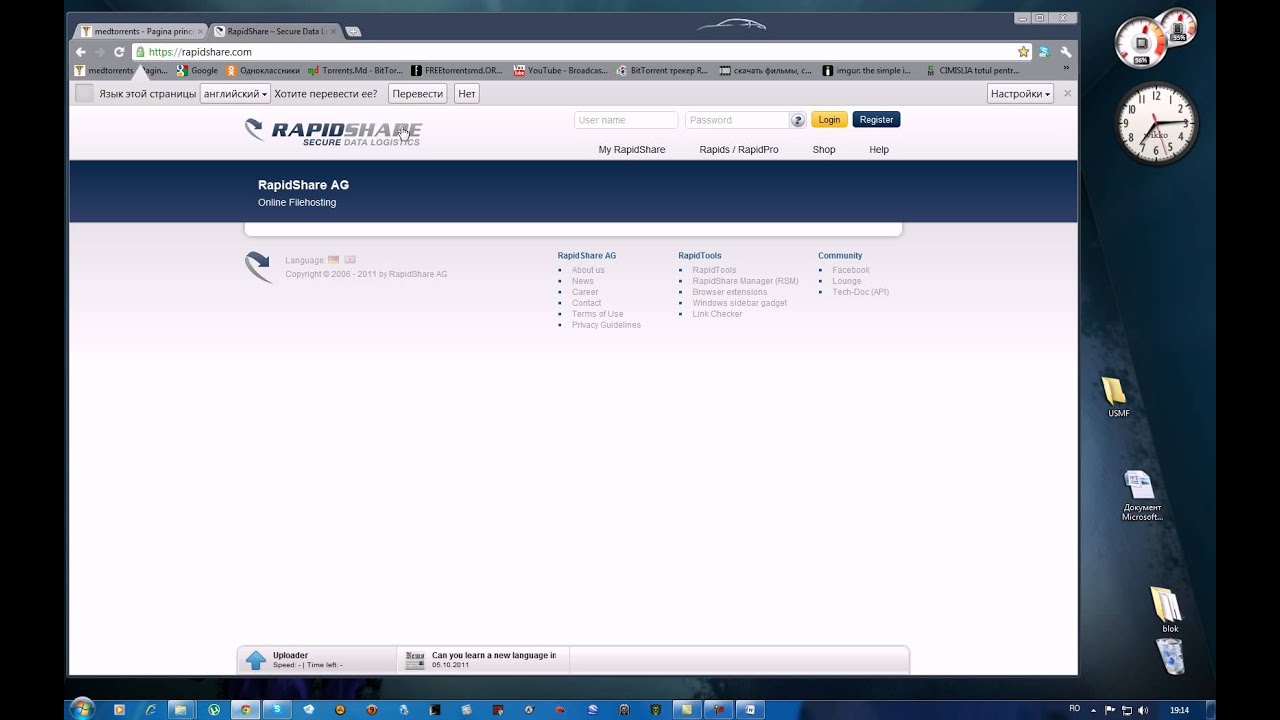This screenshot has width=1280, height=720.
Task: Open the news headline 'Can you learn a new language in'
Action: pyautogui.click(x=494, y=655)
